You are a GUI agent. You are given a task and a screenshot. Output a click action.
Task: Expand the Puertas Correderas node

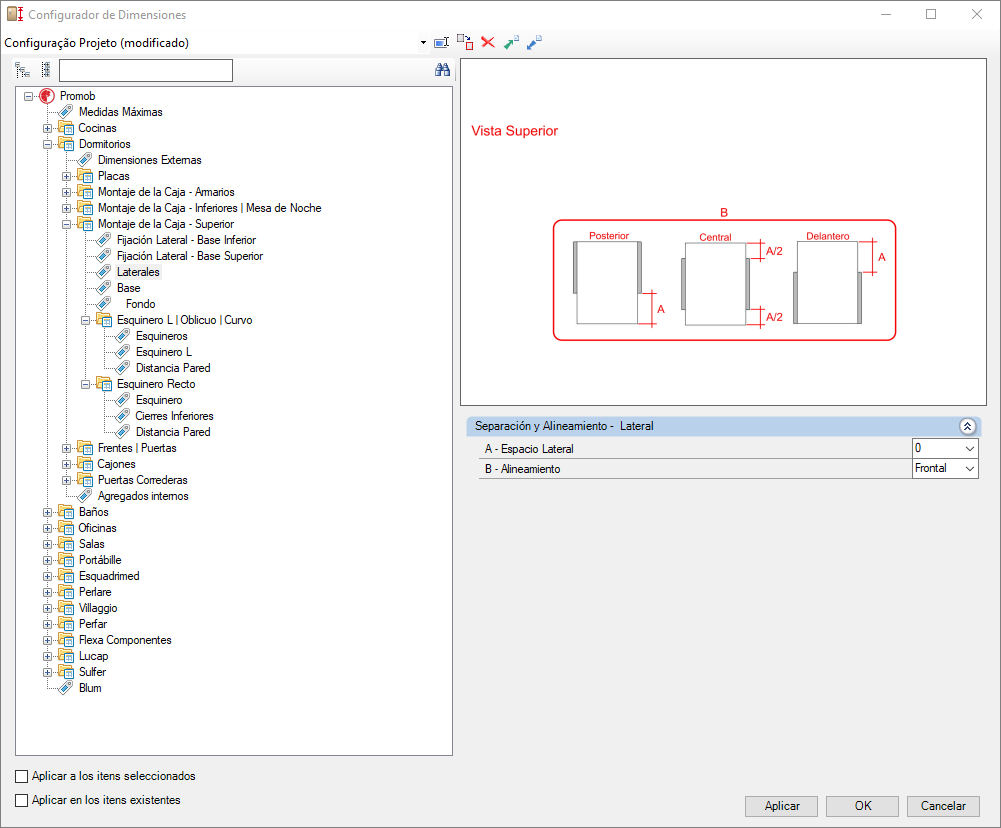point(66,480)
